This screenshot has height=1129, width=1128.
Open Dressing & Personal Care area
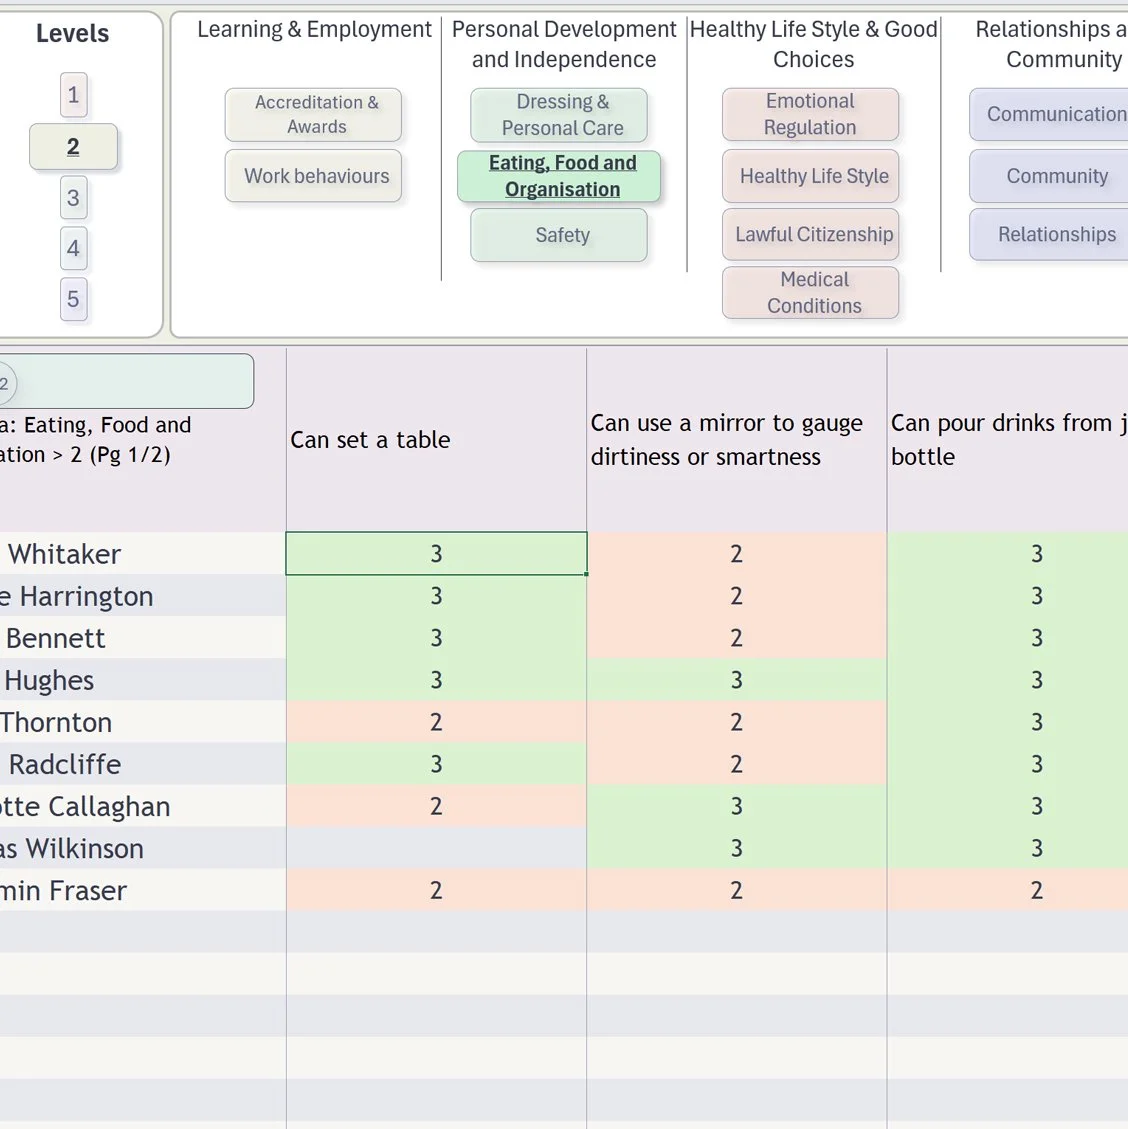[559, 114]
